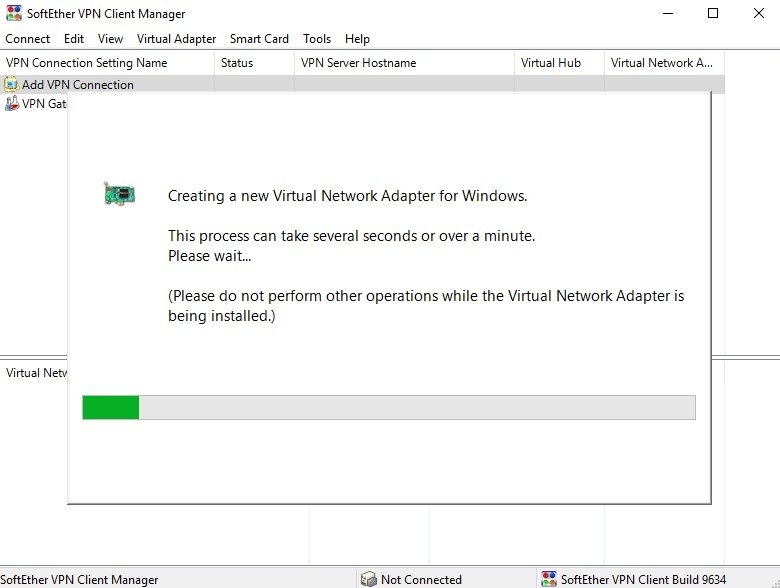Image resolution: width=780 pixels, height=588 pixels.
Task: Select the Add VPN Connection row
Action: (x=362, y=85)
